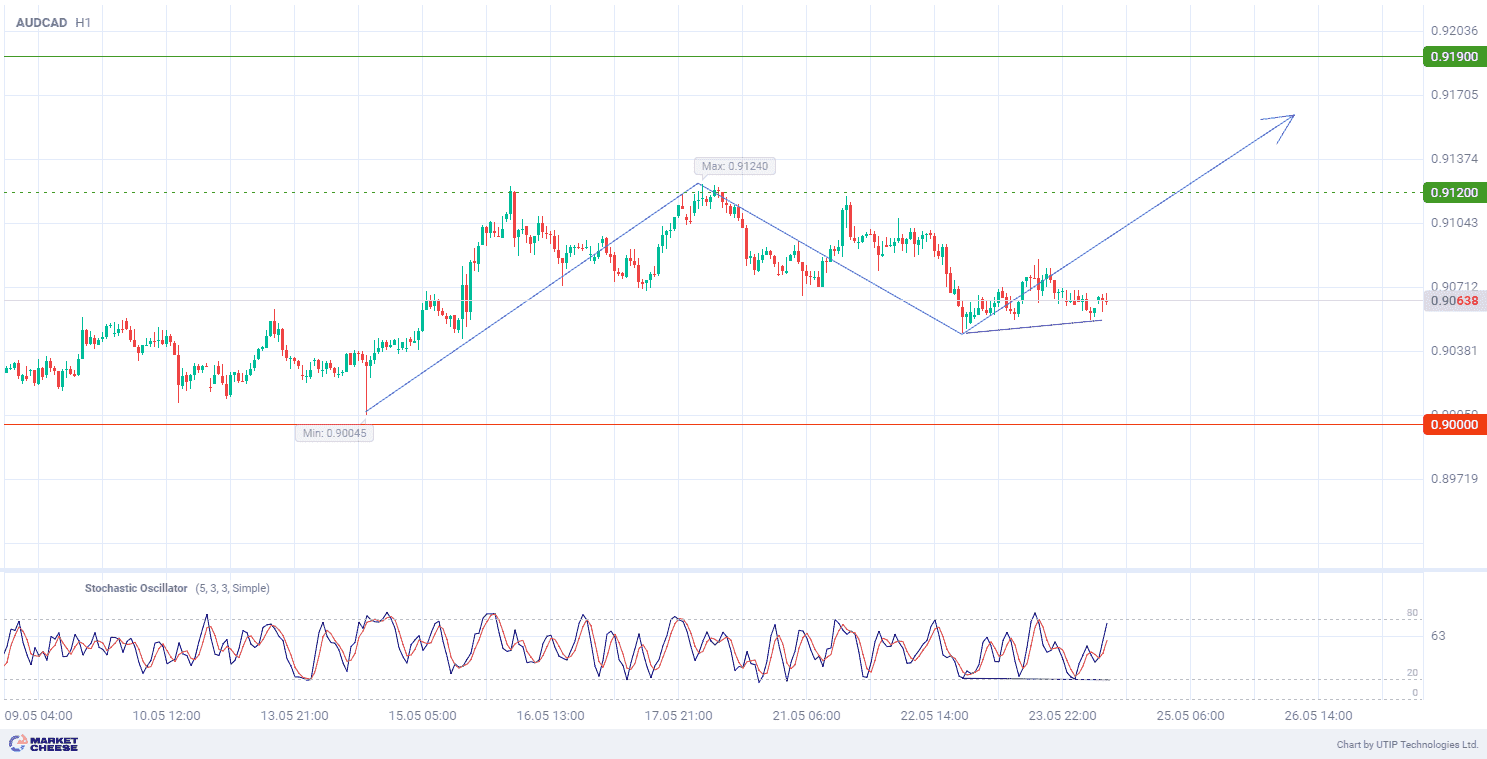Click the 22.05 14:00 time axis label
This screenshot has height=759, width=1487.
pyautogui.click(x=934, y=716)
